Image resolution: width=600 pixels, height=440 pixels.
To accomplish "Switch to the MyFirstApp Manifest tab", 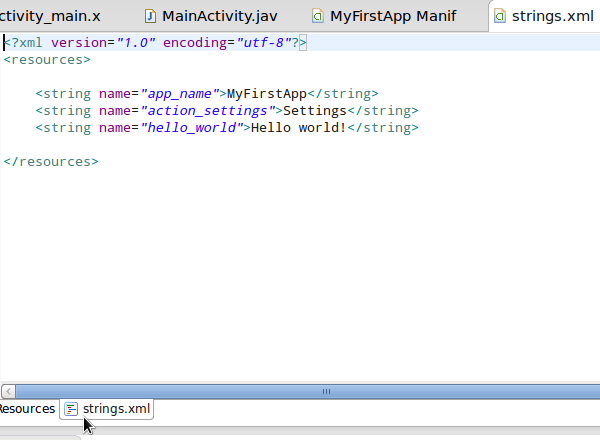I will 392,16.
